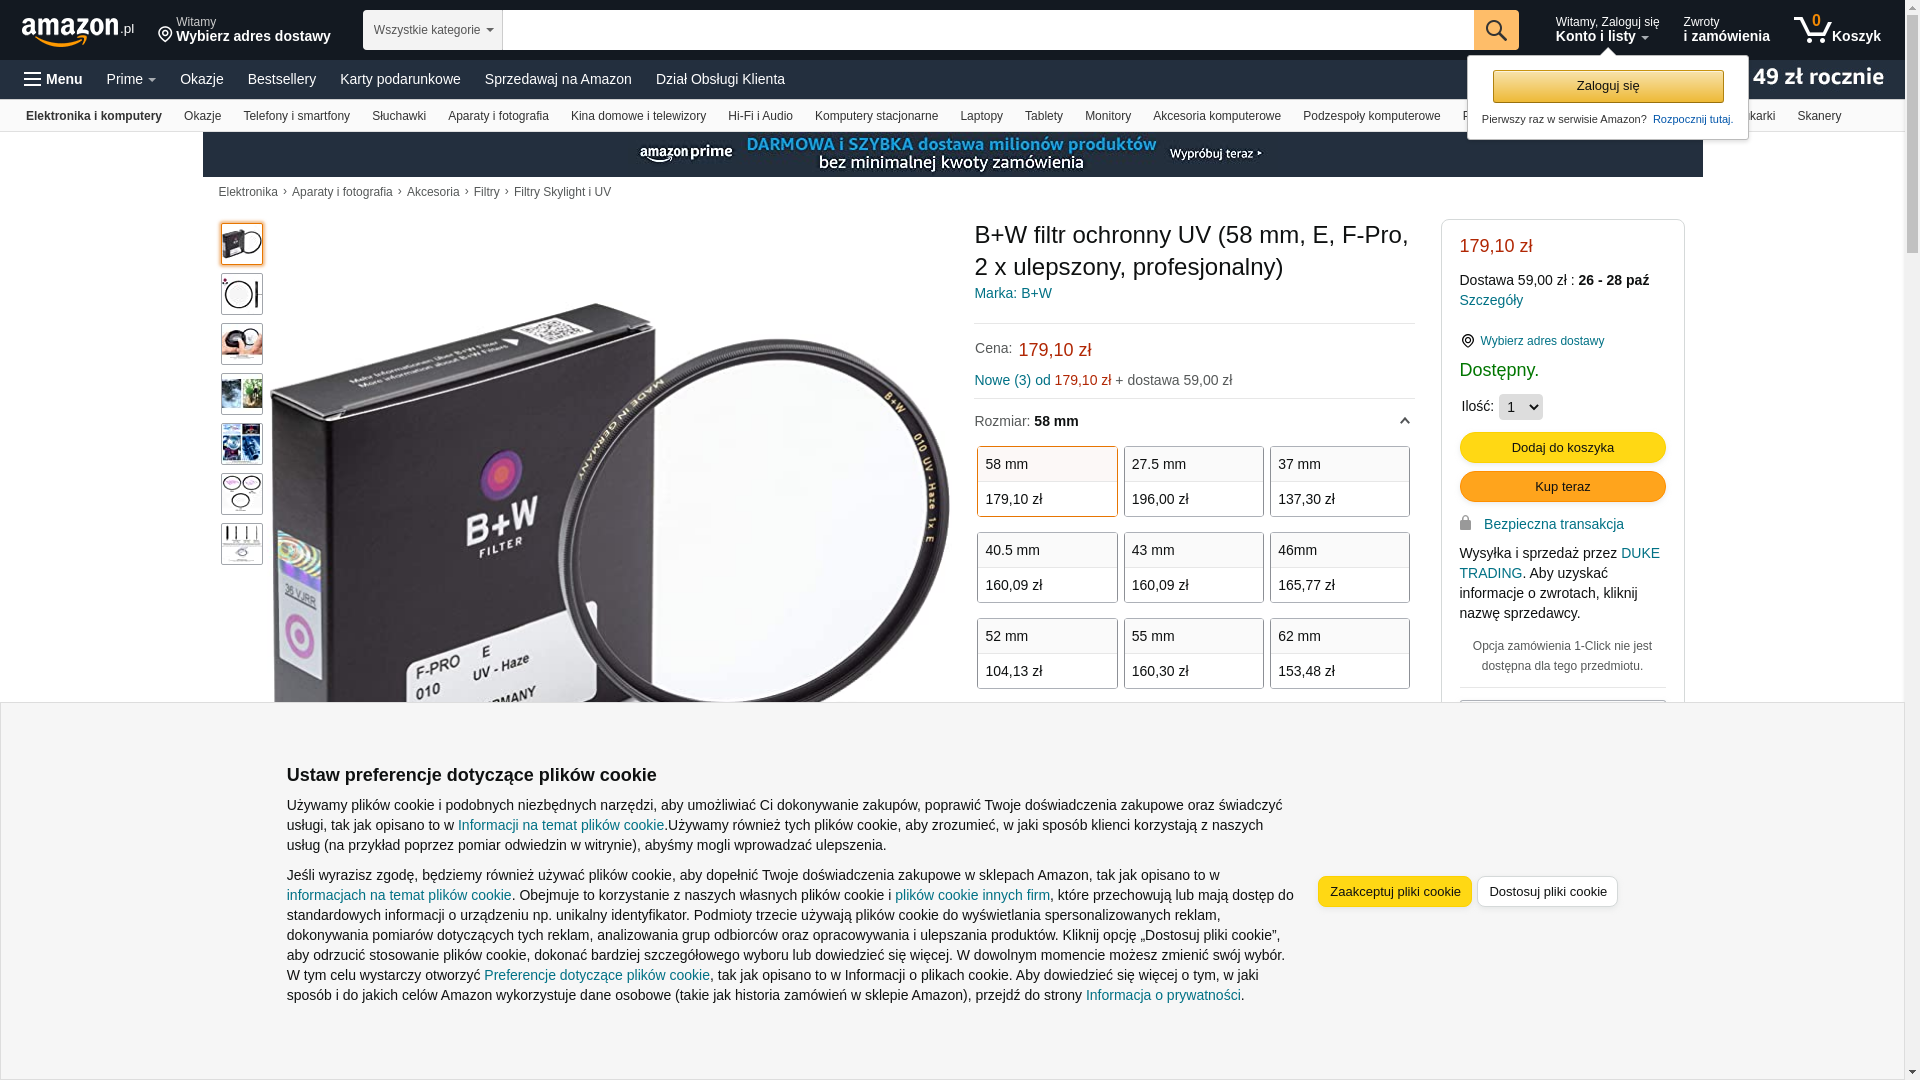This screenshot has width=1920, height=1080.
Task: Open the Ilość quantity dropdown
Action: coord(1520,407)
